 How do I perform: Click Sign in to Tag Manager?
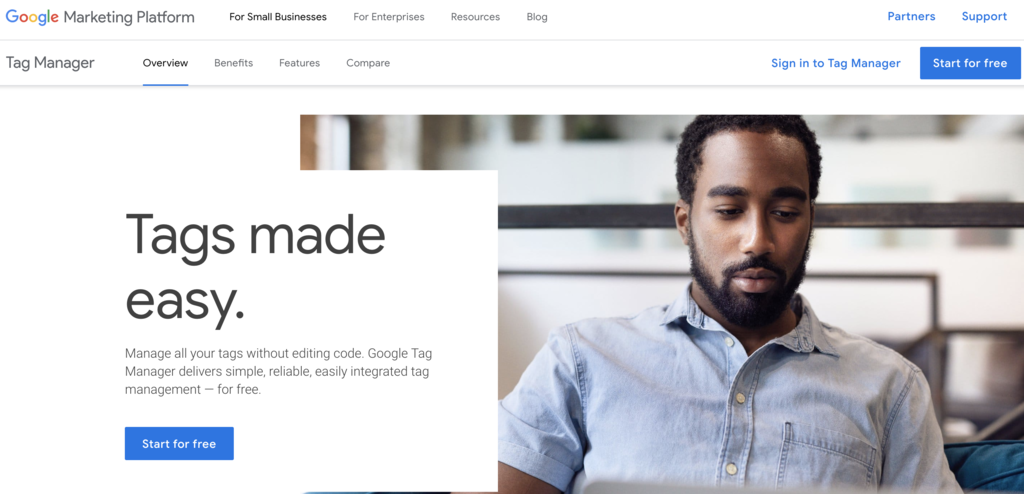(x=835, y=63)
